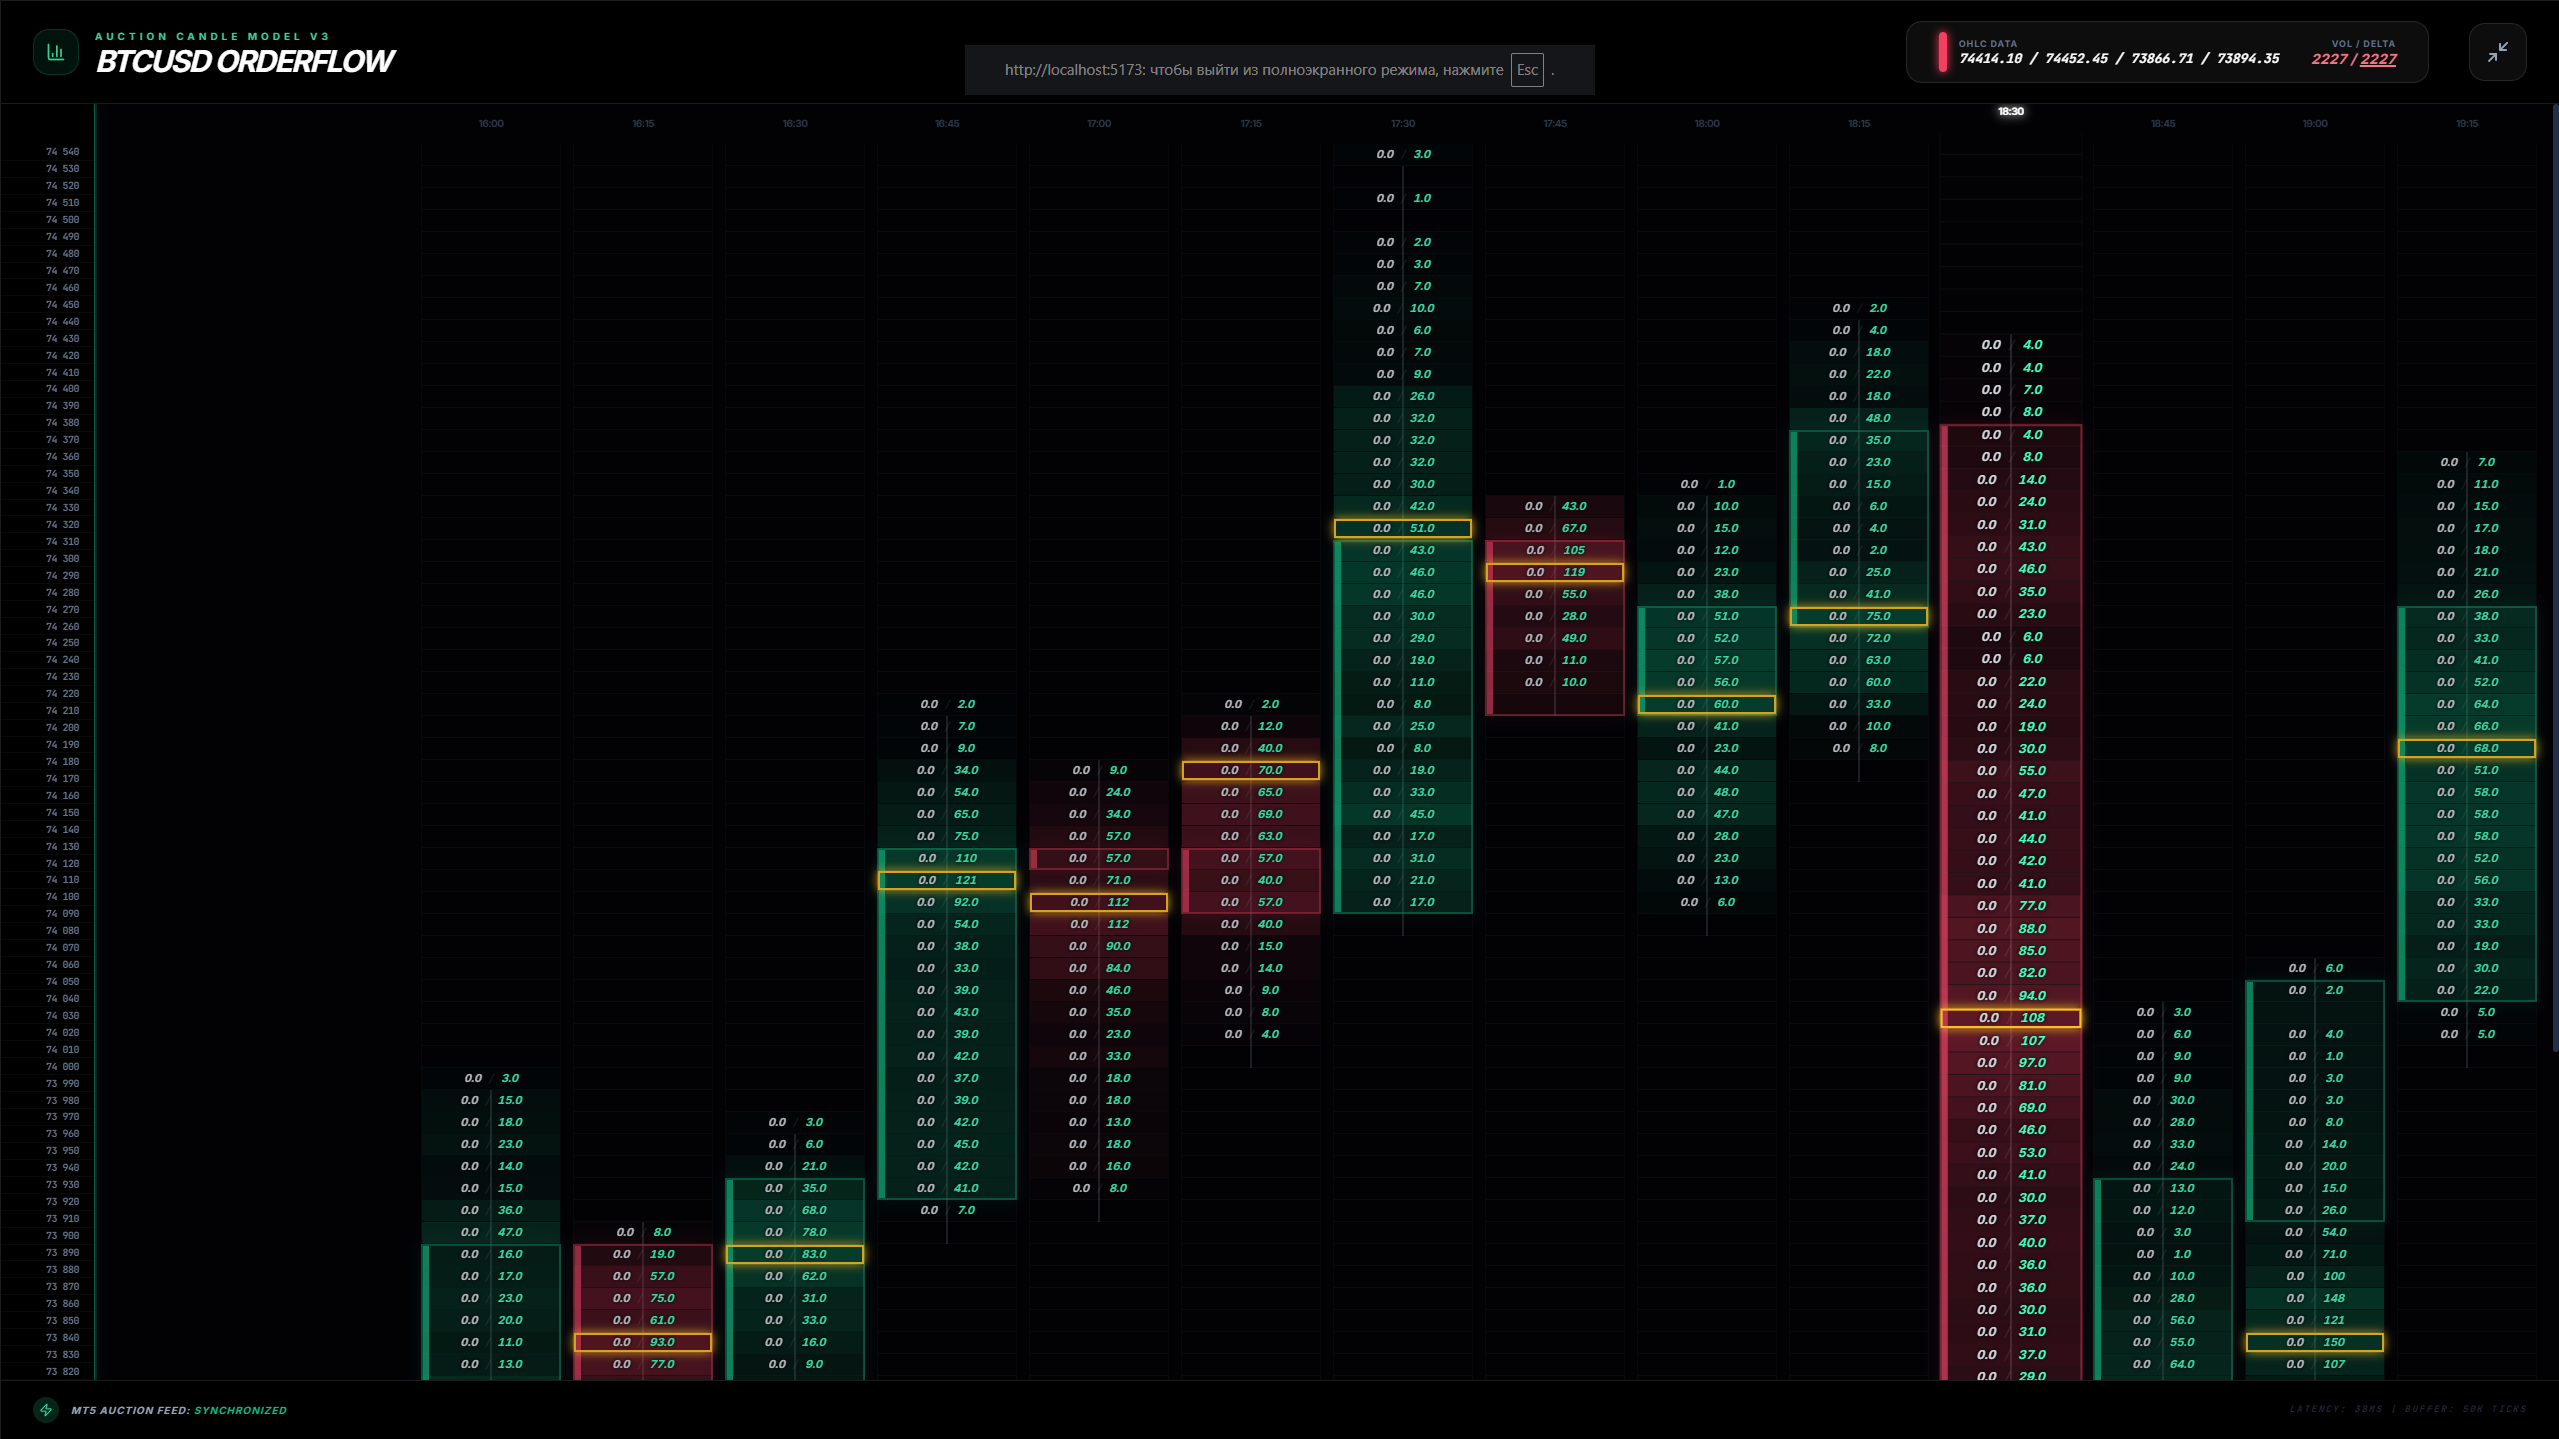2559x1439 pixels.
Task: Select the 18:45 time column header
Action: pyautogui.click(x=2163, y=124)
